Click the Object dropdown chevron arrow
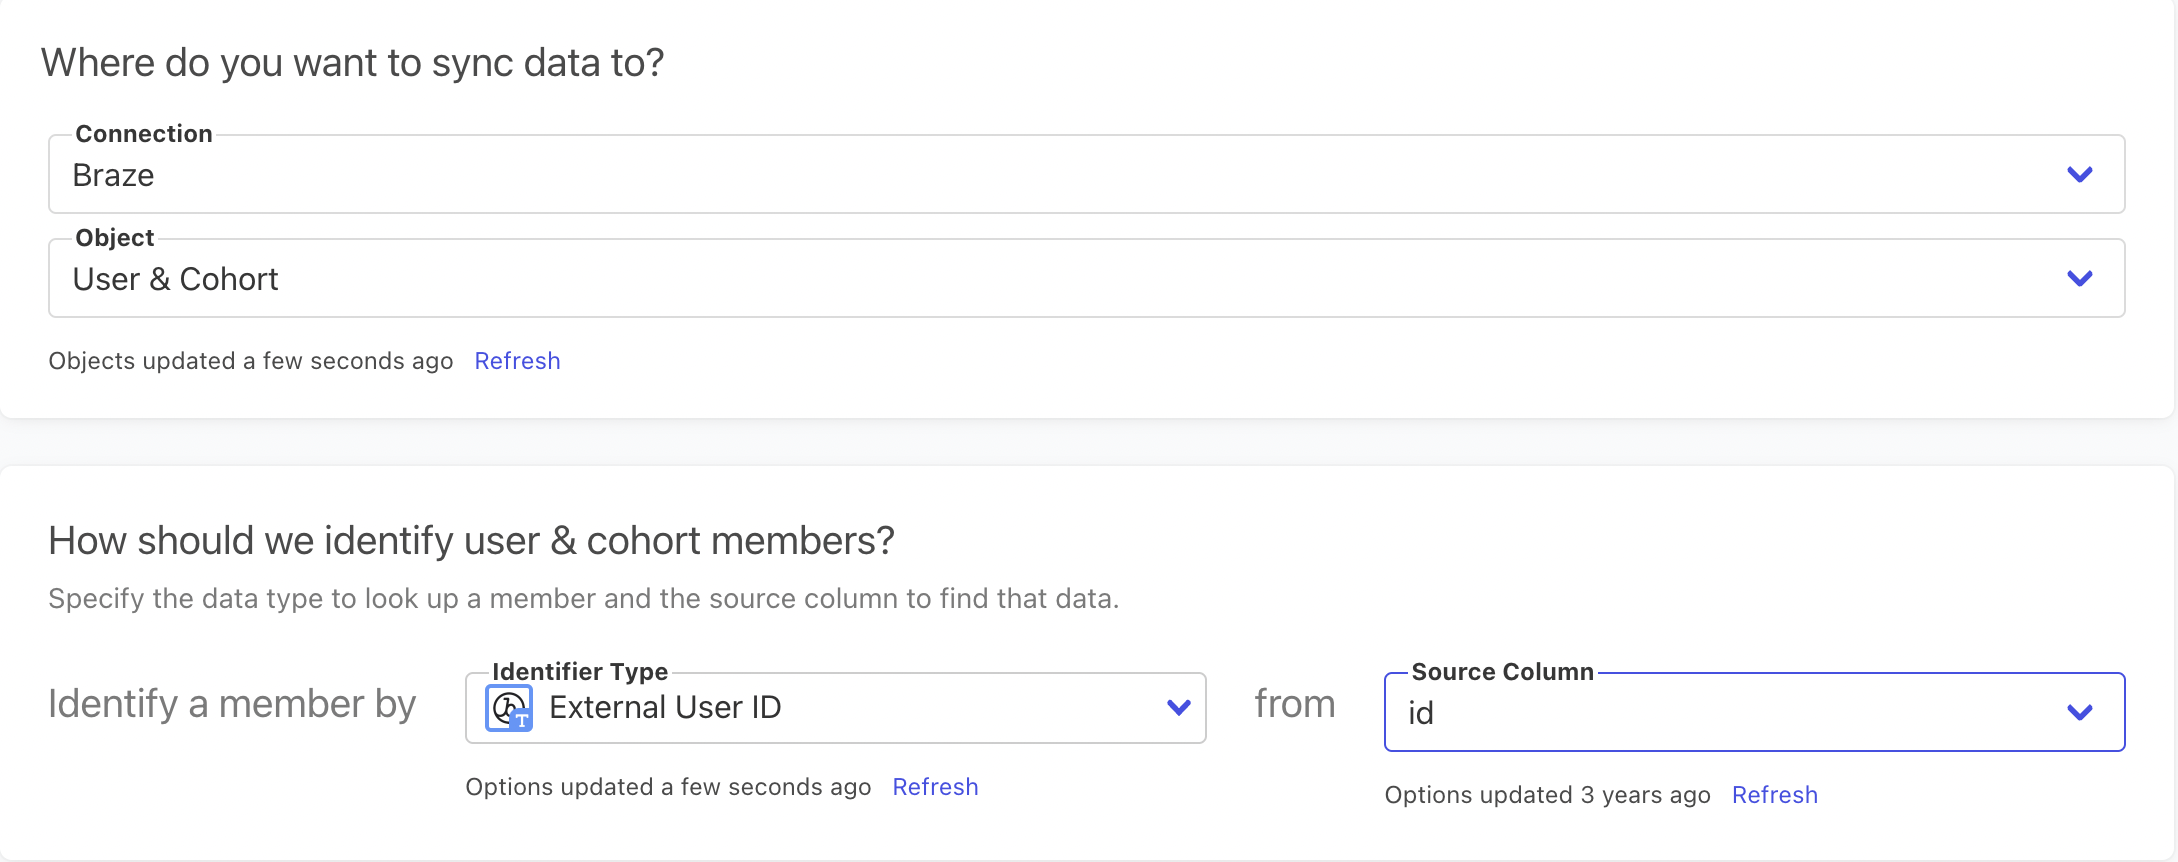Screen dimensions: 2178x862 (x=2079, y=279)
